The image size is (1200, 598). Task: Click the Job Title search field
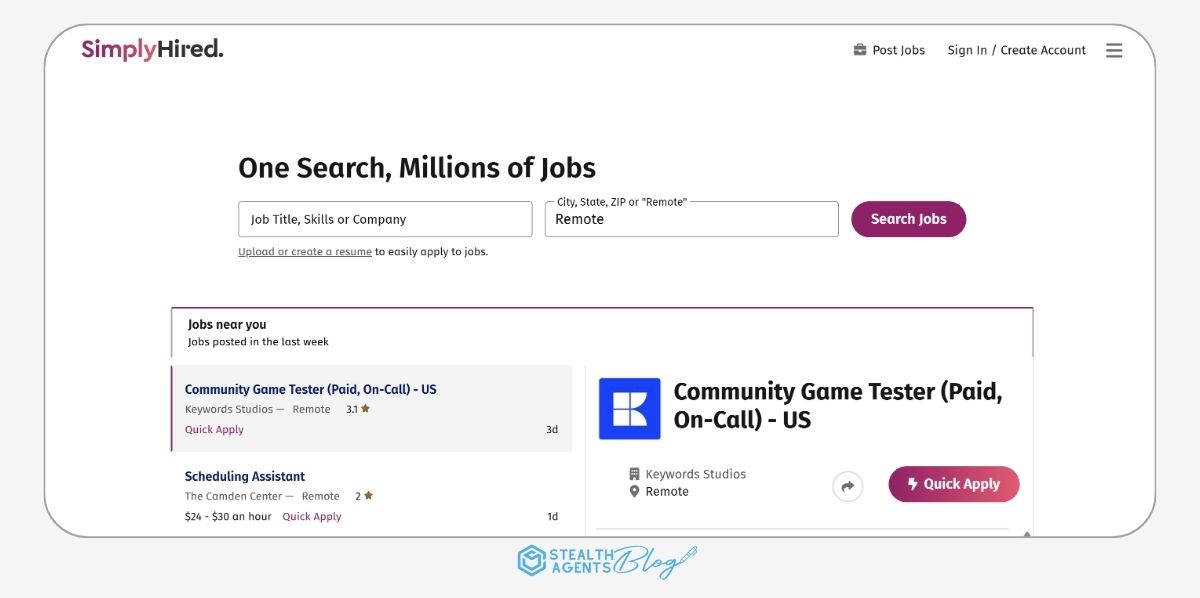384,218
